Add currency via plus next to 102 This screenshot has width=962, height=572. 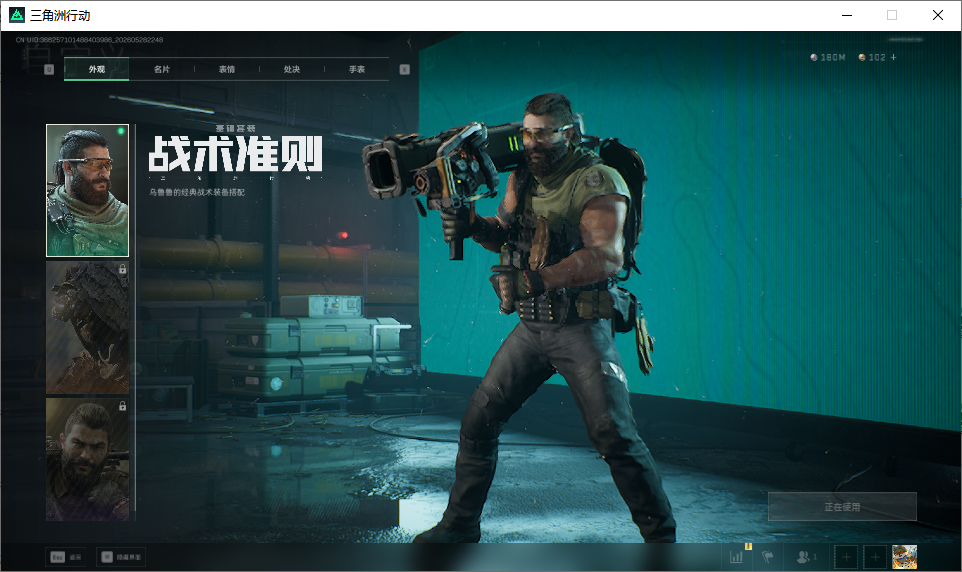click(893, 57)
